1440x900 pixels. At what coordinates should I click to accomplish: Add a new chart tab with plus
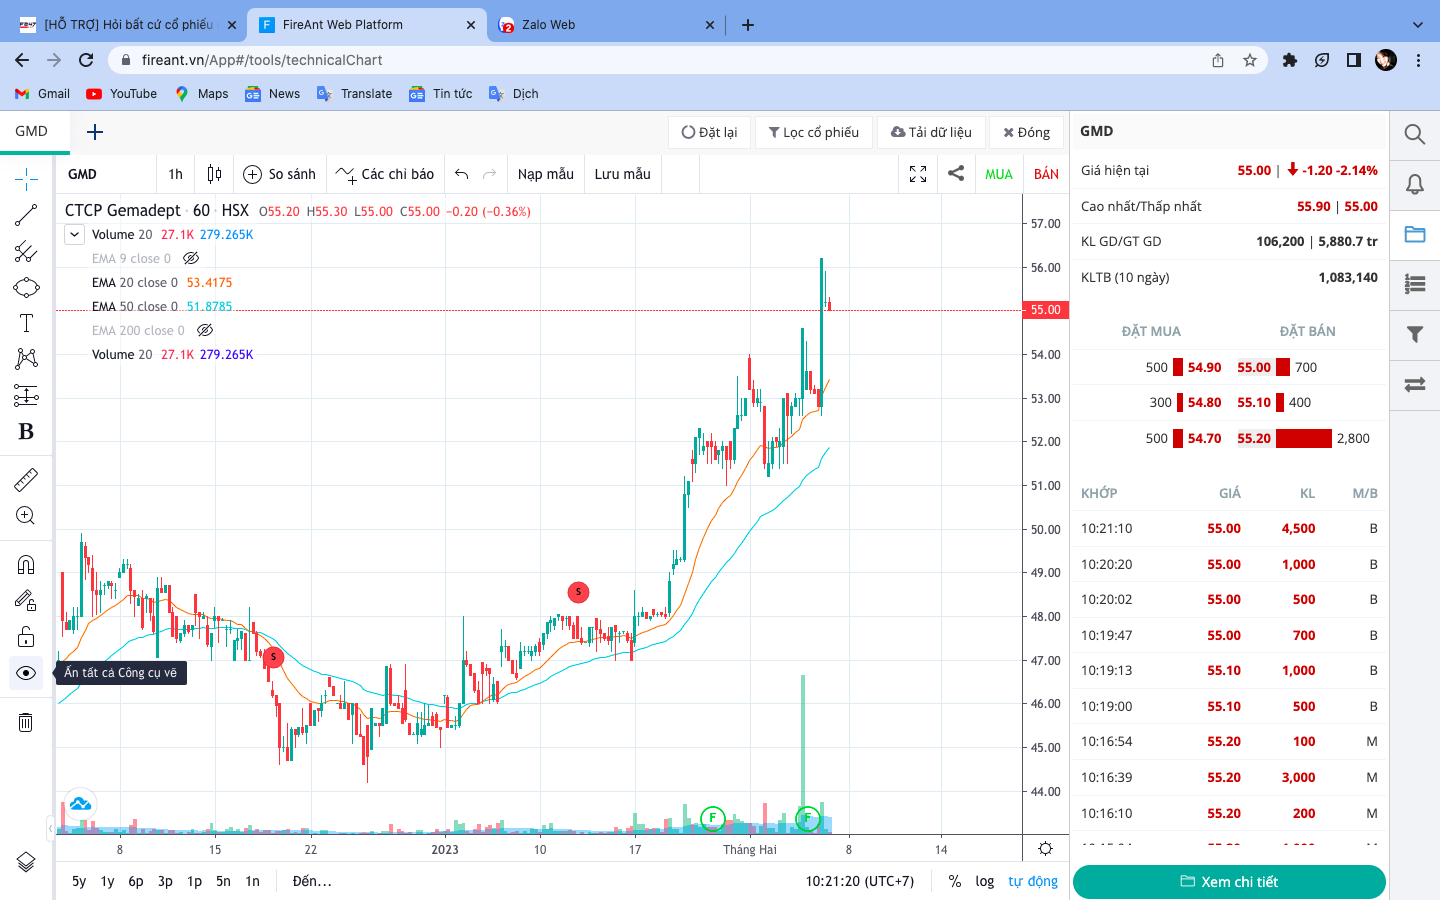click(95, 132)
